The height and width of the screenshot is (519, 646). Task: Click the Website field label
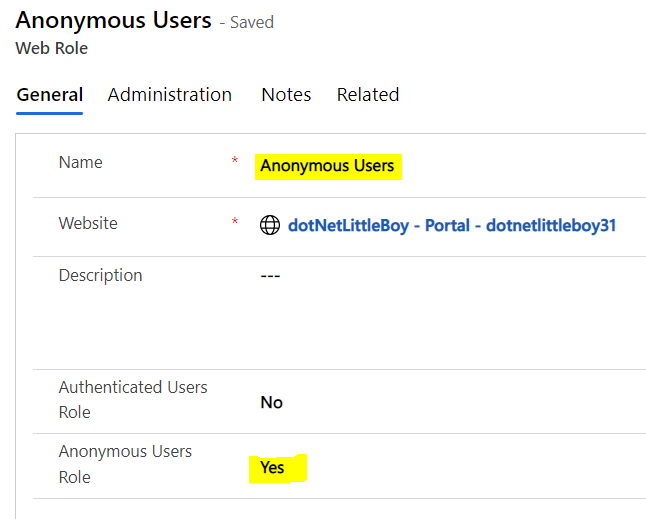88,223
